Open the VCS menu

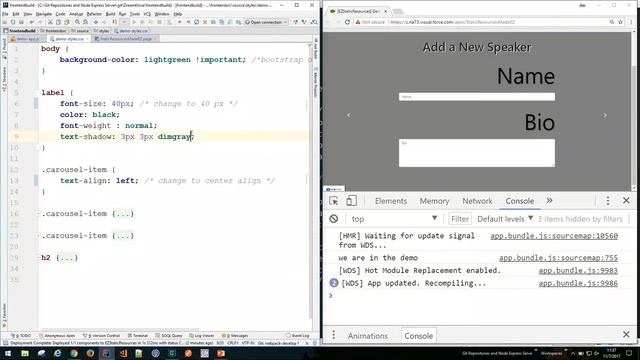pyautogui.click(x=147, y=14)
